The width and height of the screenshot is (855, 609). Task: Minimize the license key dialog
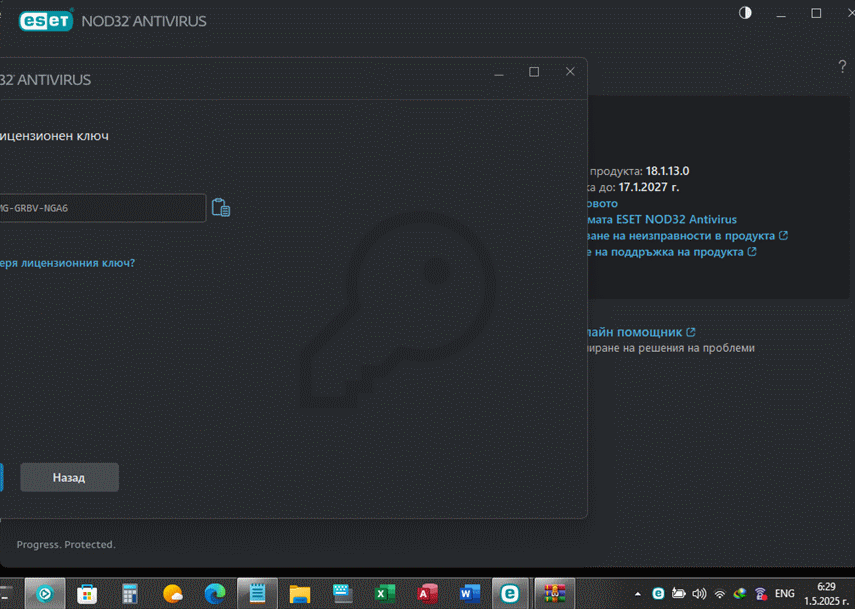click(x=498, y=73)
